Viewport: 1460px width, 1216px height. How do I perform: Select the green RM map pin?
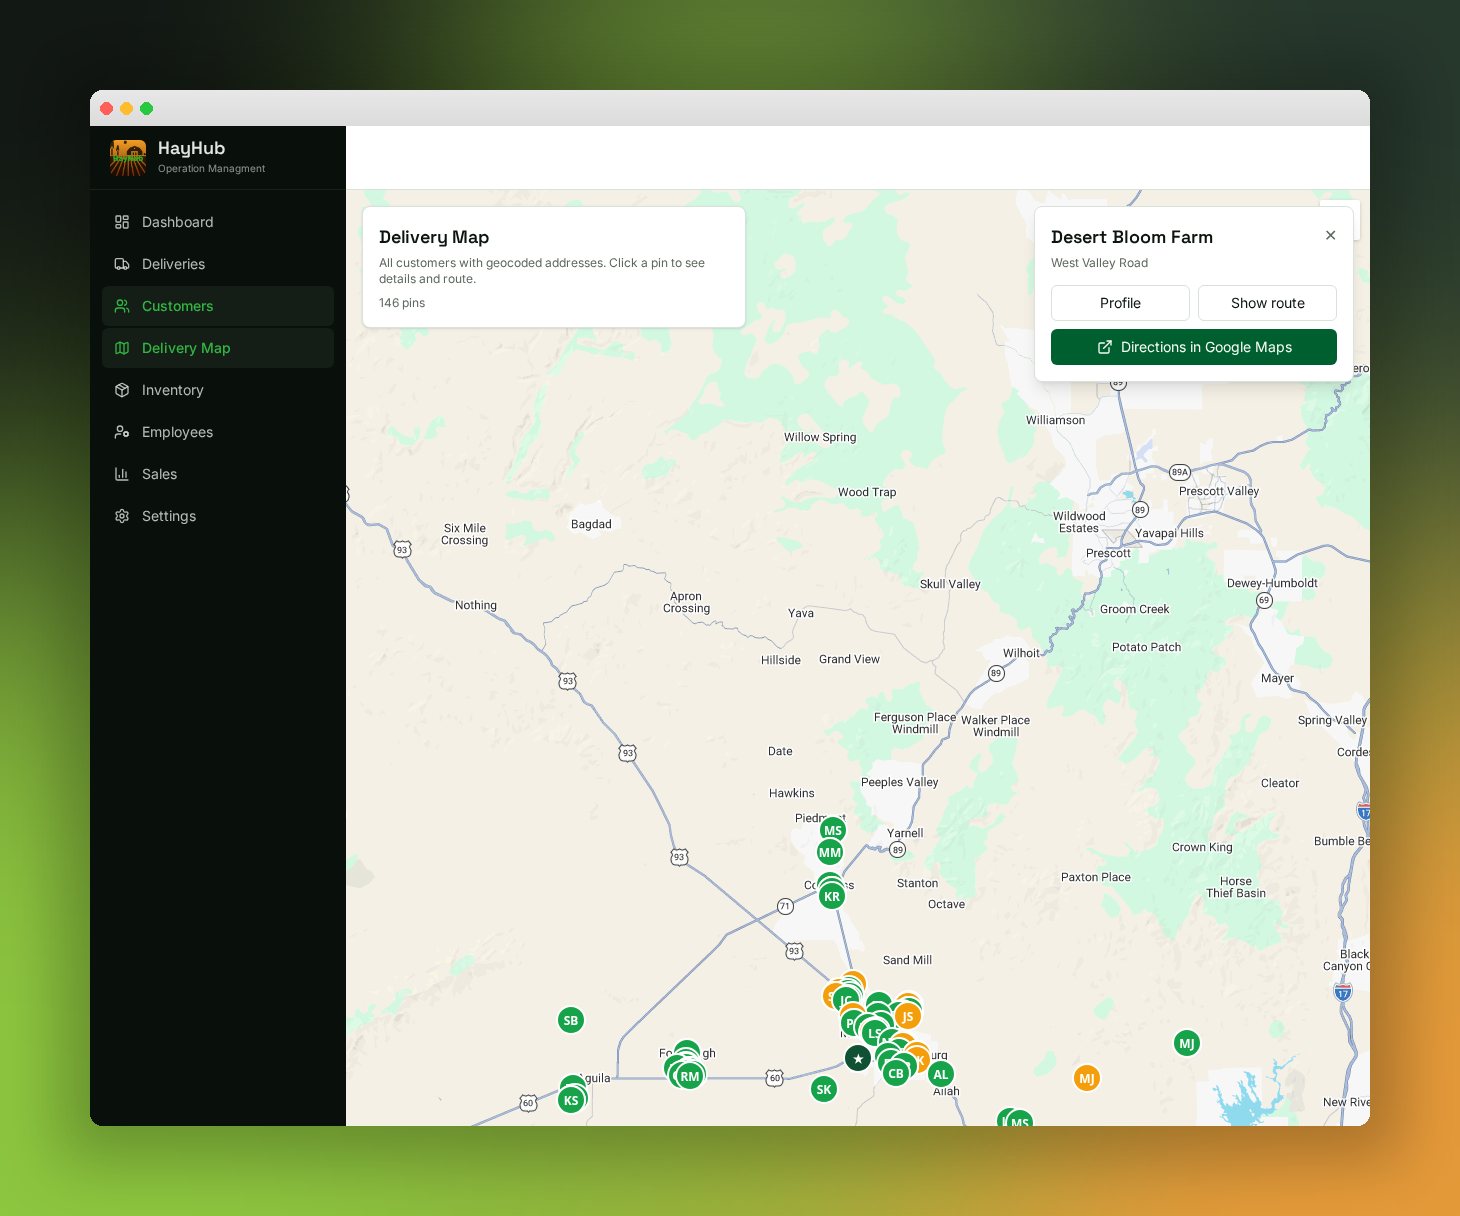click(x=690, y=1077)
